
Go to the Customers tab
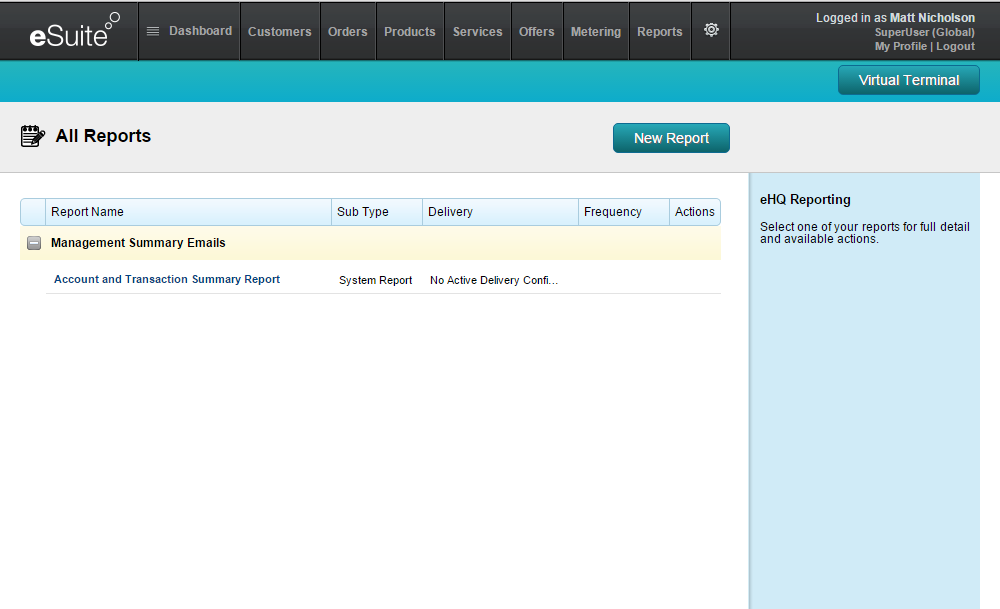click(279, 32)
